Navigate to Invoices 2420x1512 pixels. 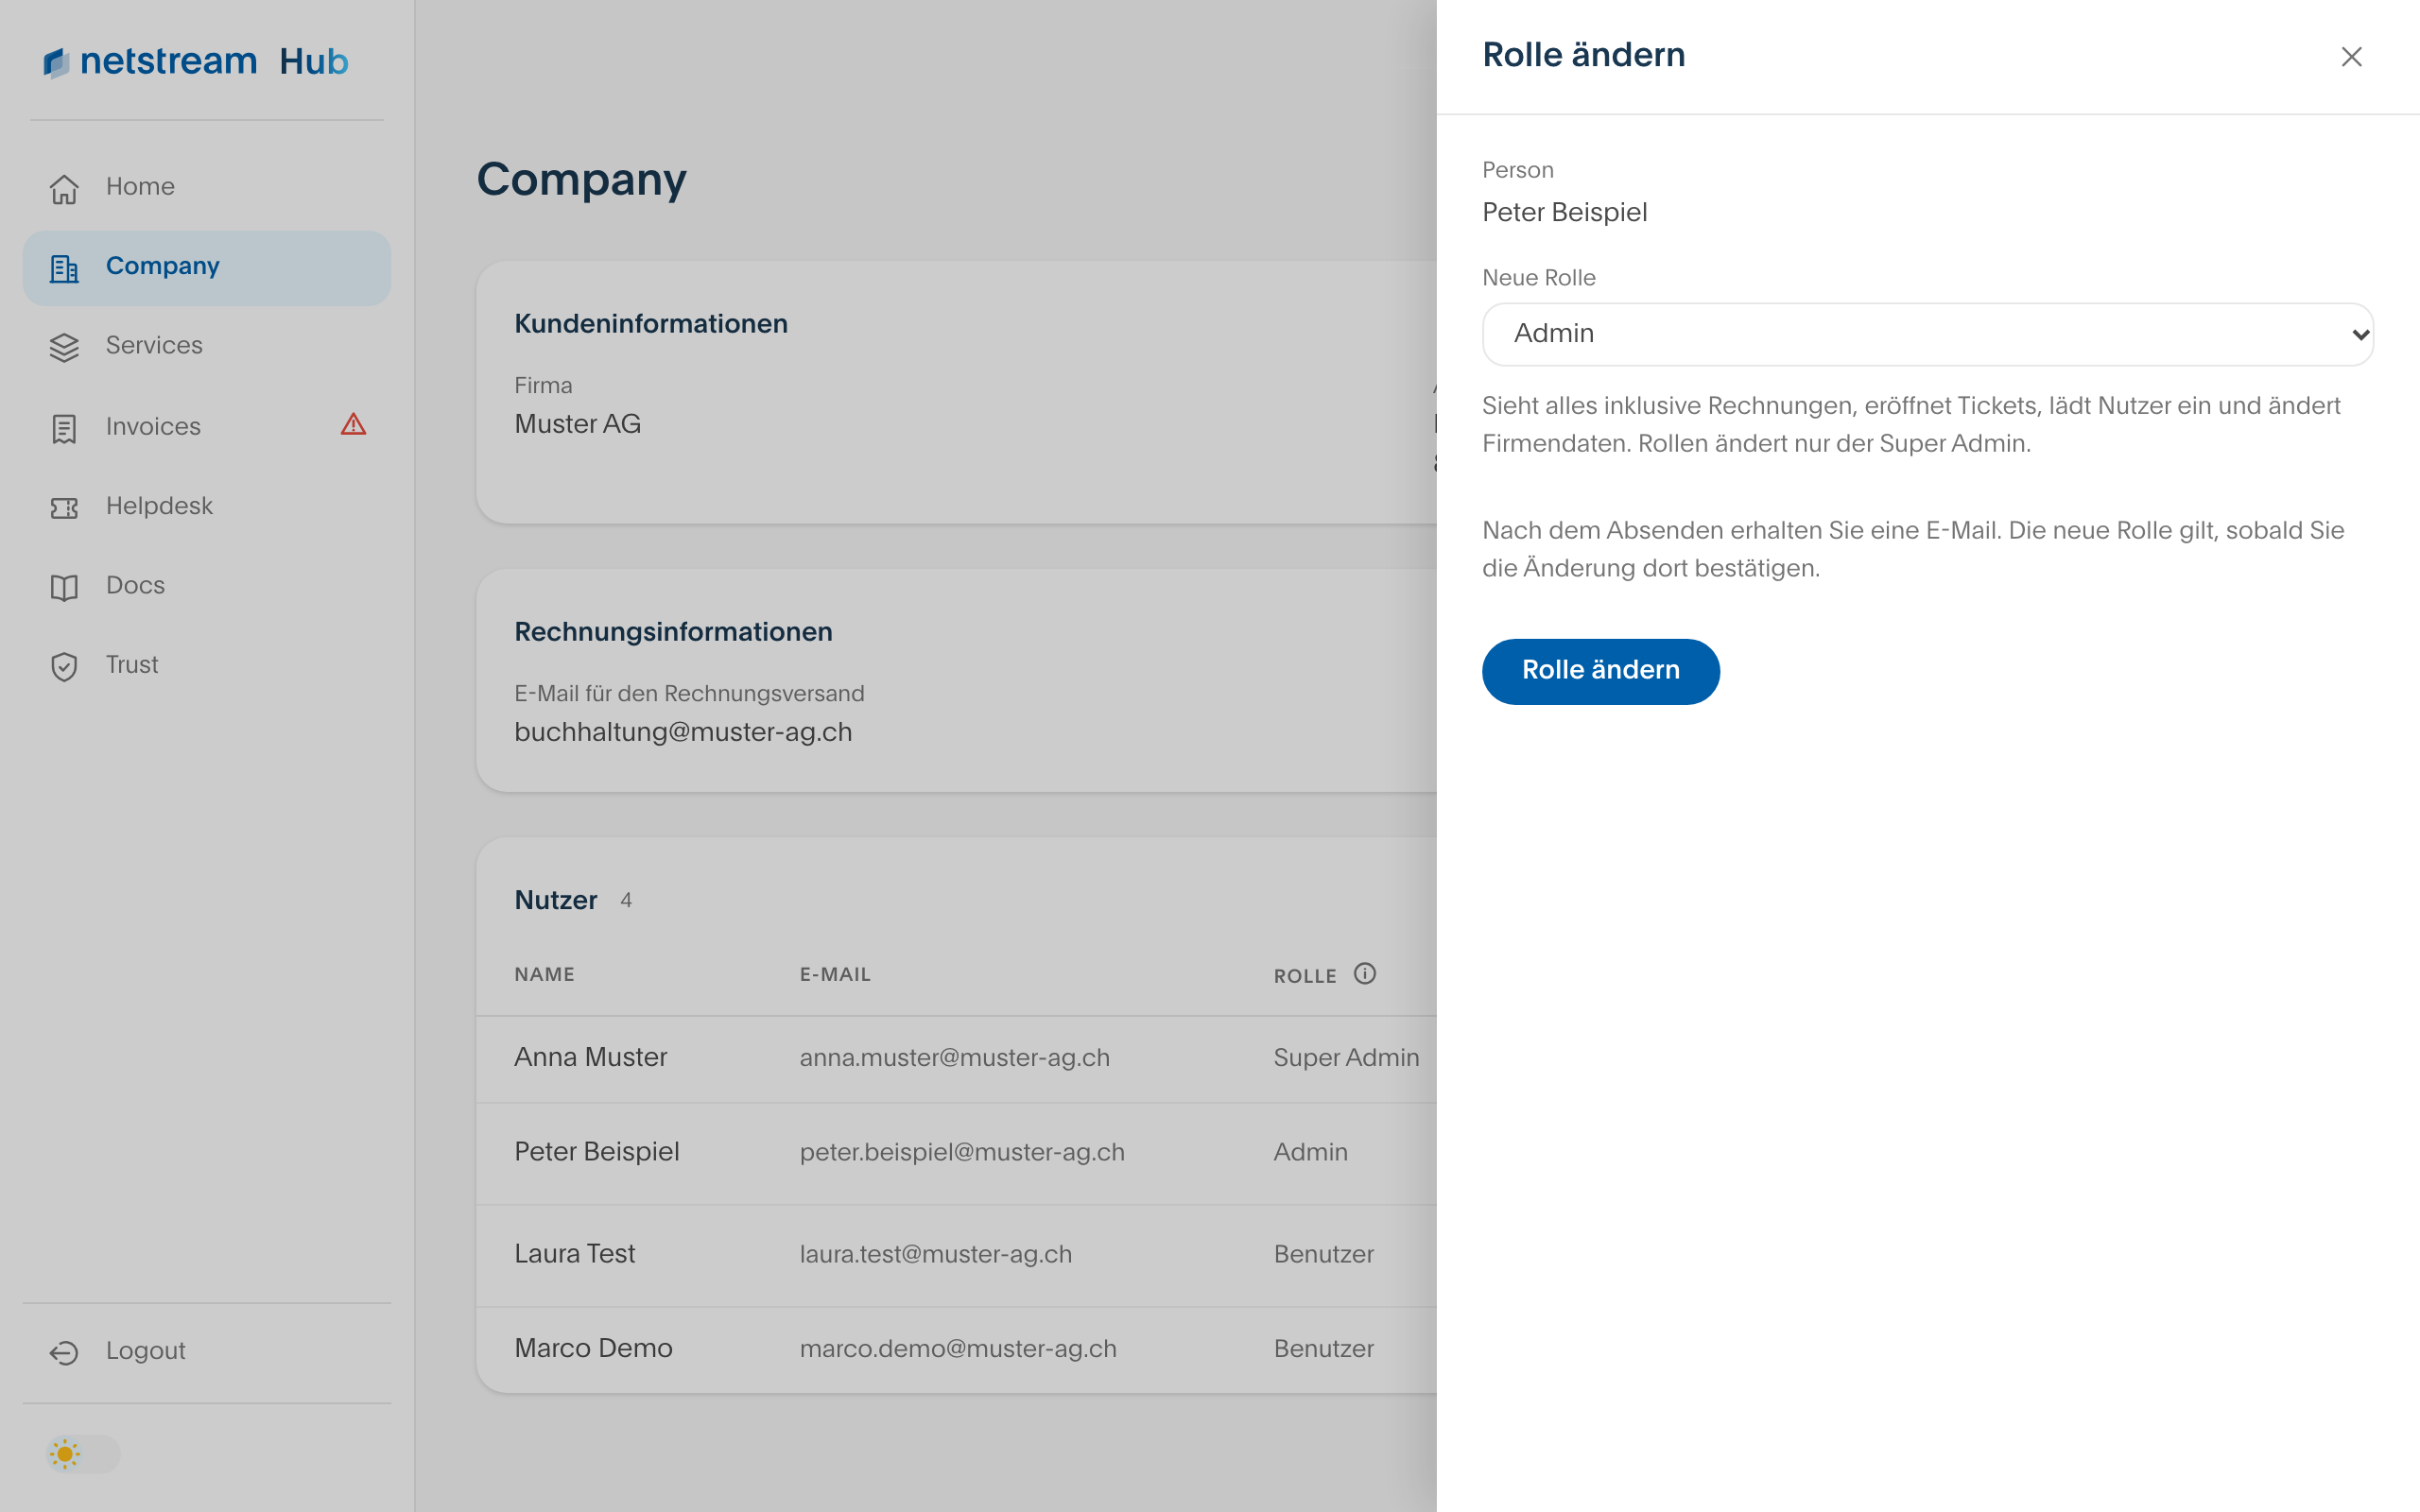207,427
